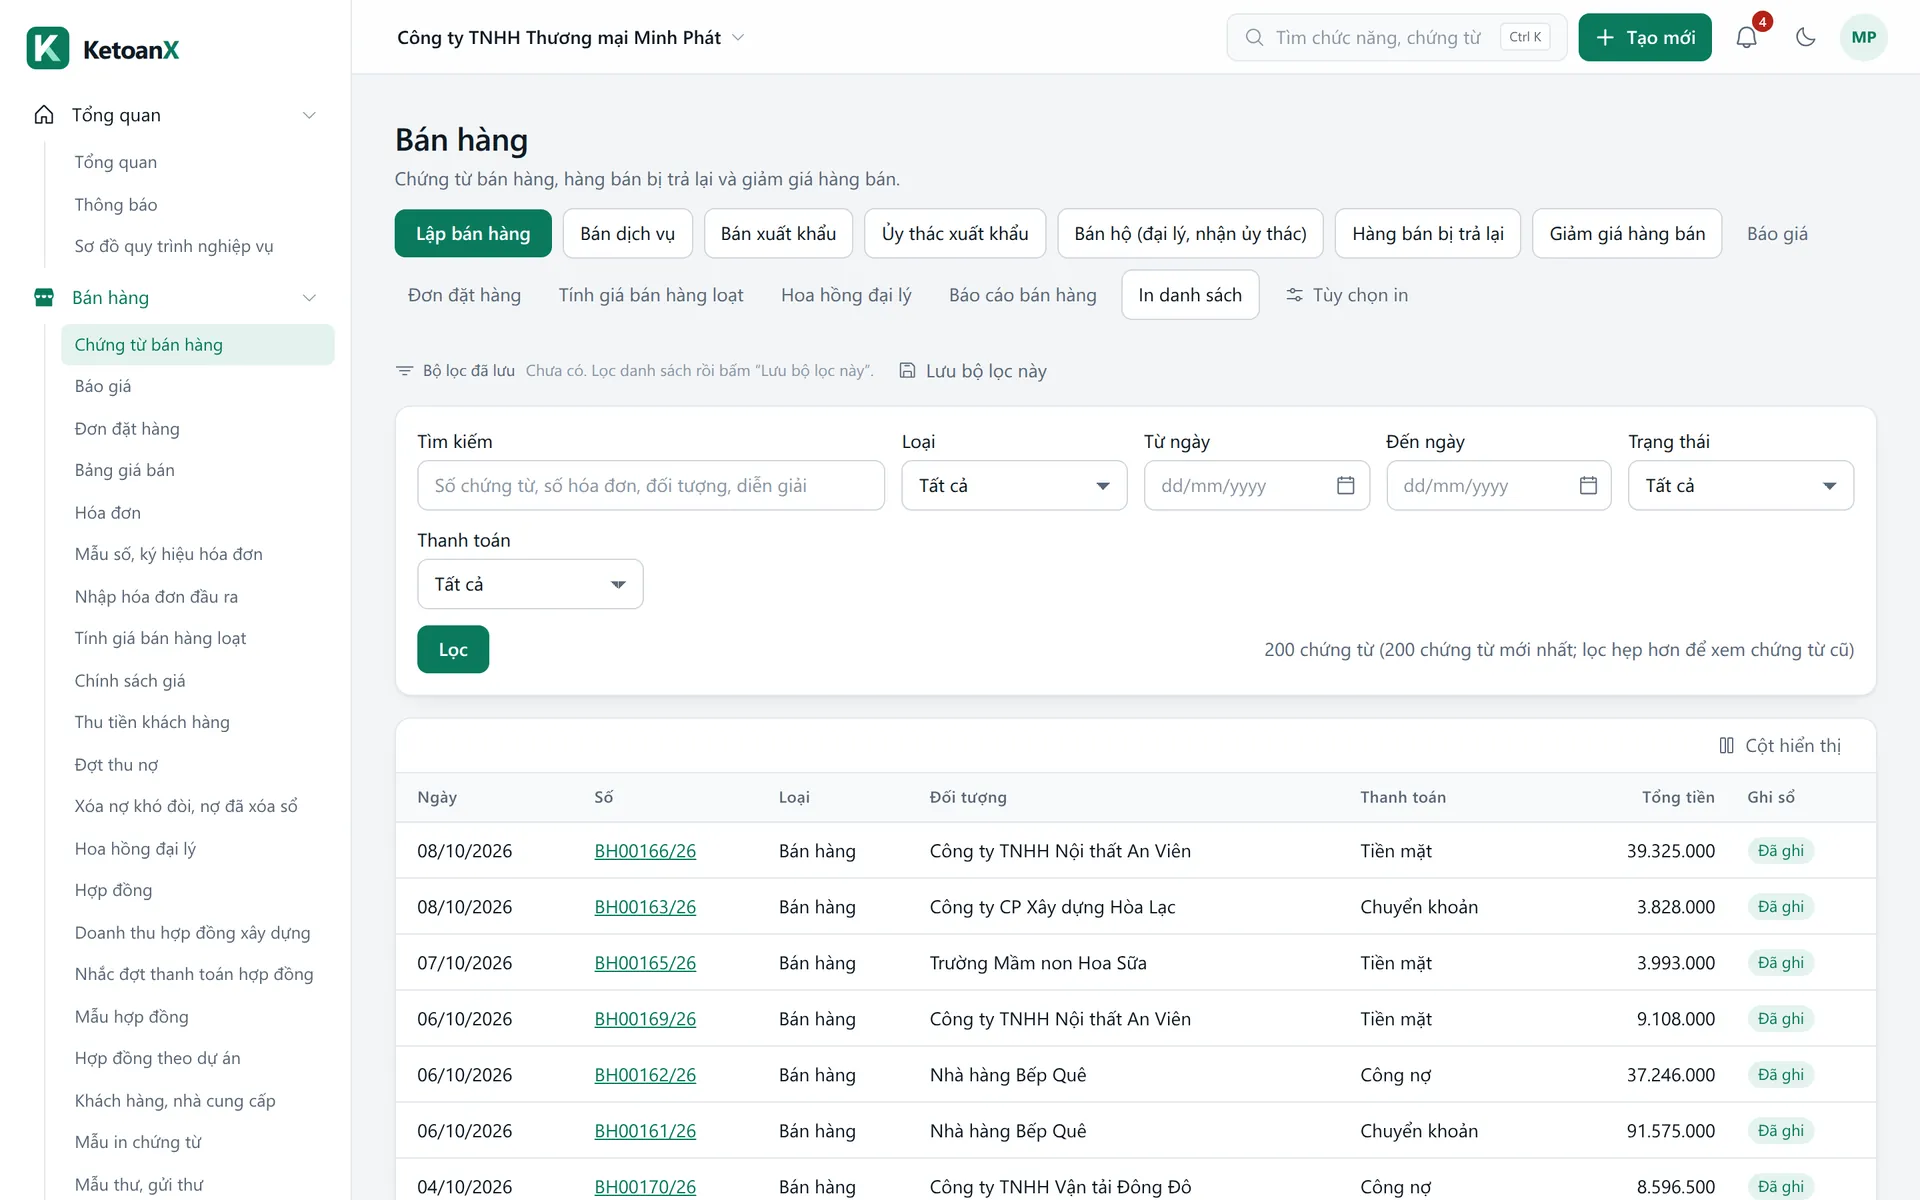Open Sơ đồ quy trình nghiệp vụ
Image resolution: width=1920 pixels, height=1200 pixels.
[x=174, y=246]
